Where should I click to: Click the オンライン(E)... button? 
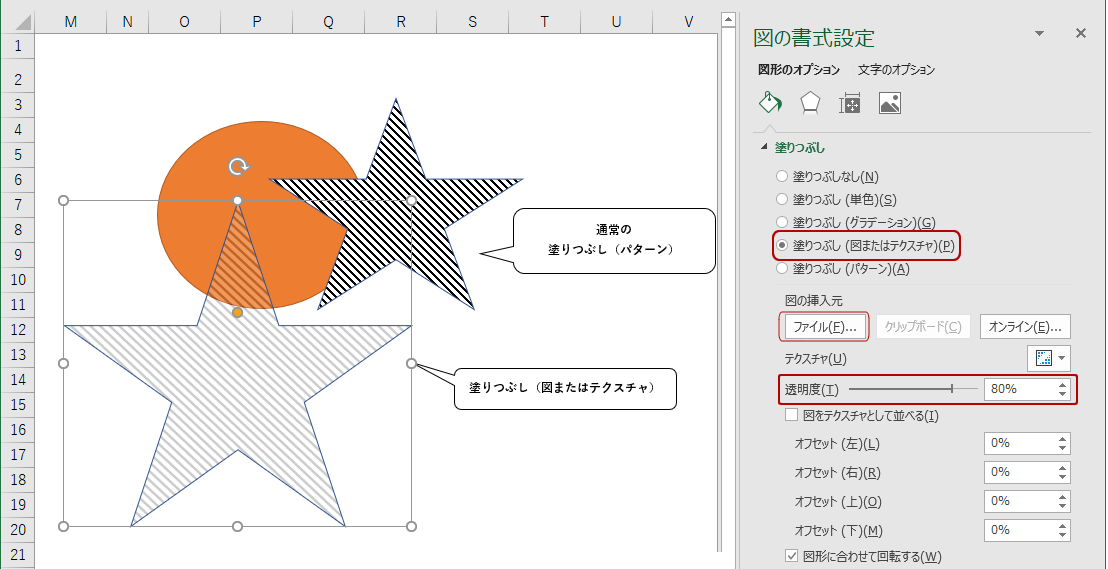pos(1025,327)
